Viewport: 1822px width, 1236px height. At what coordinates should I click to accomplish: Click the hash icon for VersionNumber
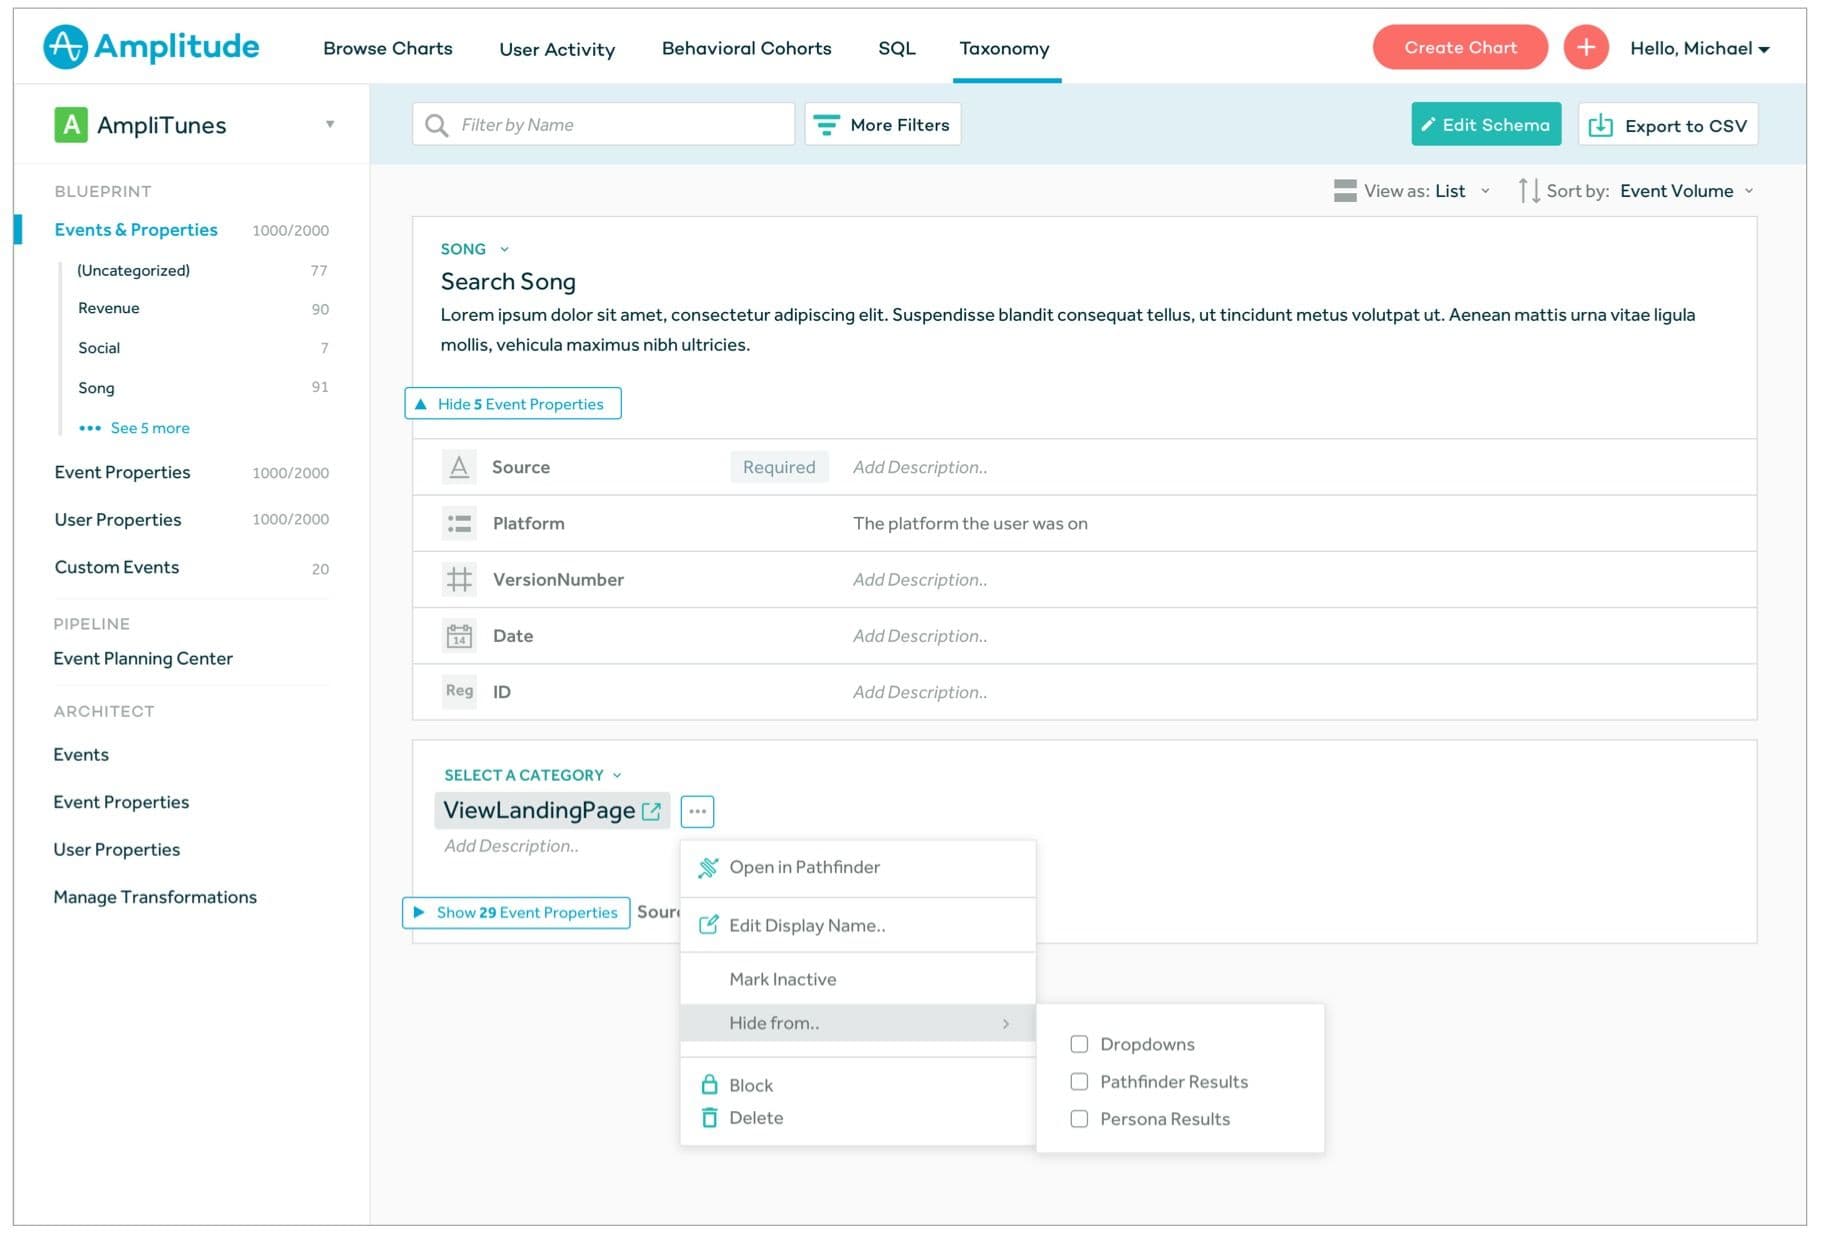pyautogui.click(x=459, y=580)
